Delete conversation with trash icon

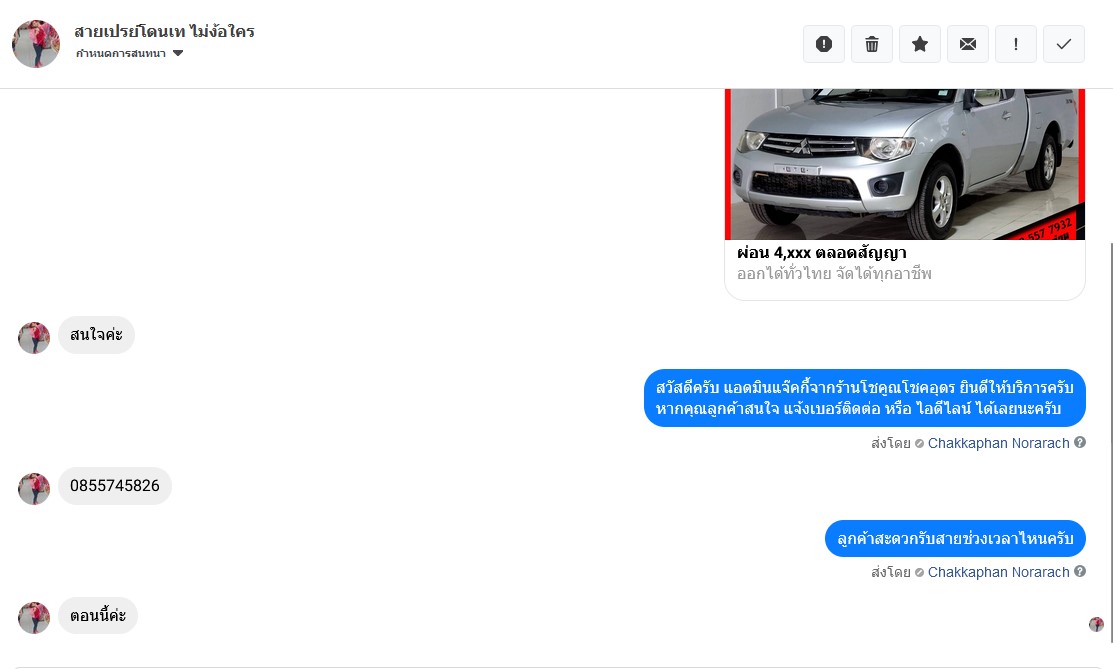click(x=872, y=44)
